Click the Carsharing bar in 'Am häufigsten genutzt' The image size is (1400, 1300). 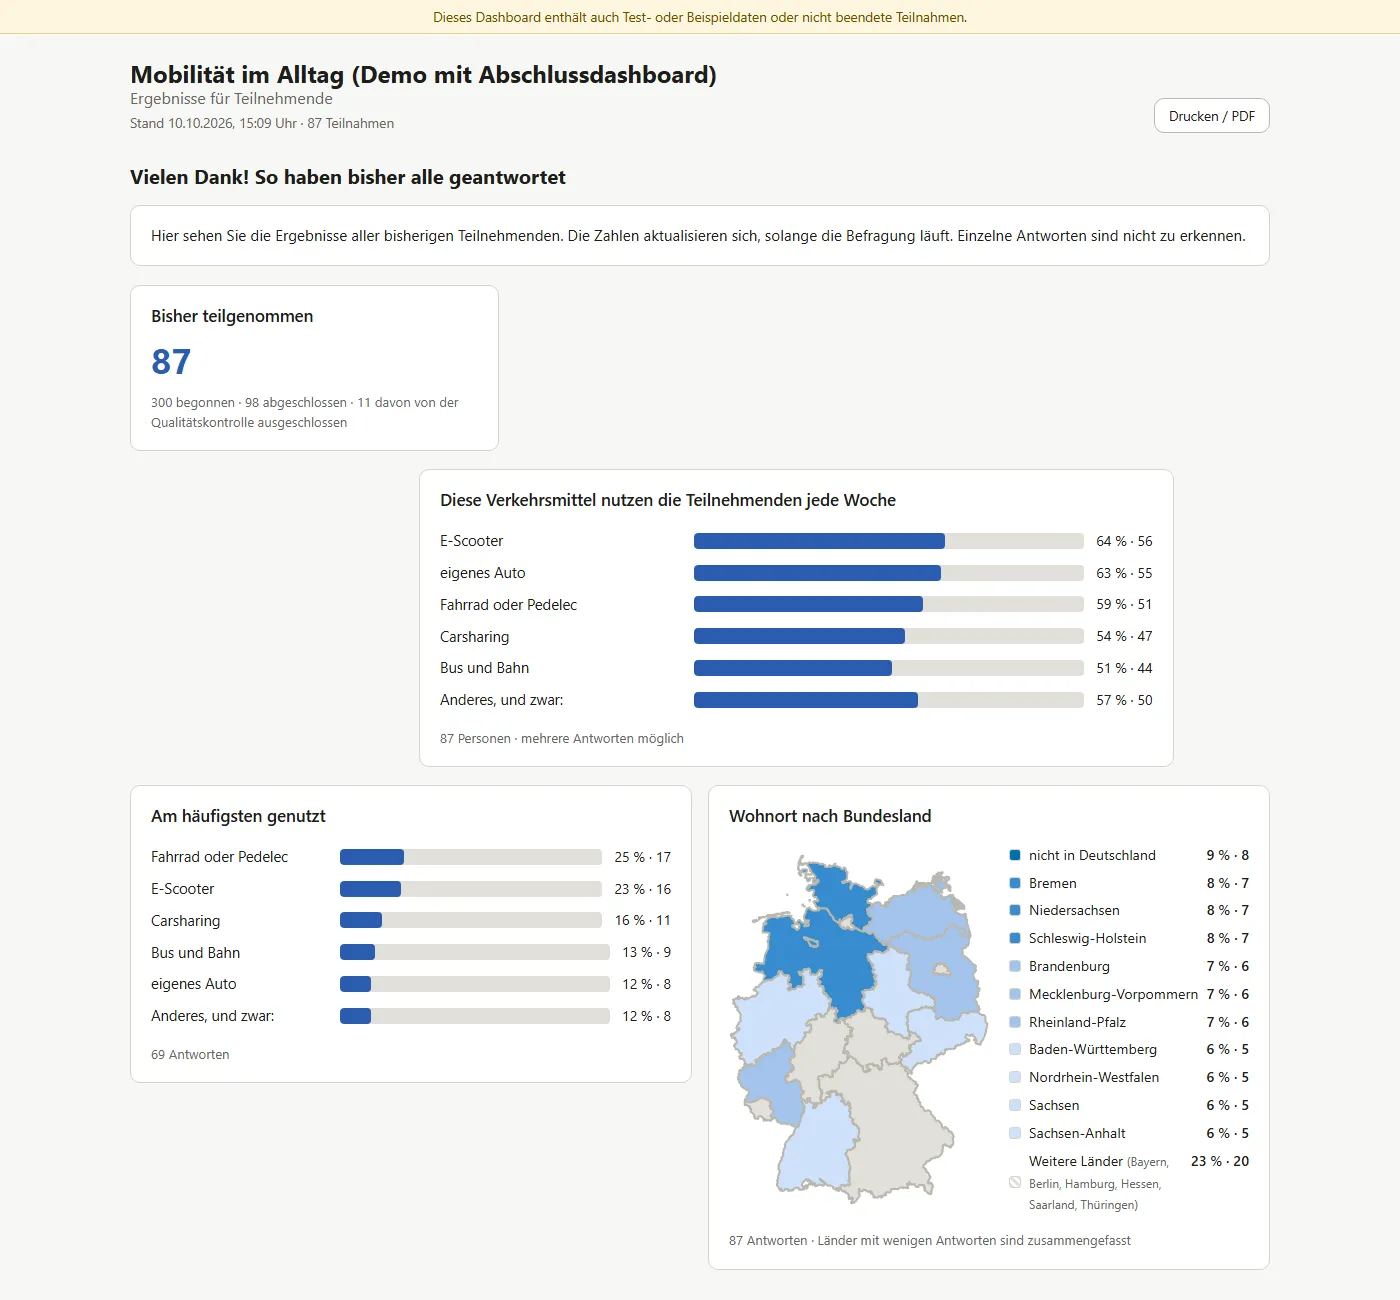pyautogui.click(x=471, y=920)
